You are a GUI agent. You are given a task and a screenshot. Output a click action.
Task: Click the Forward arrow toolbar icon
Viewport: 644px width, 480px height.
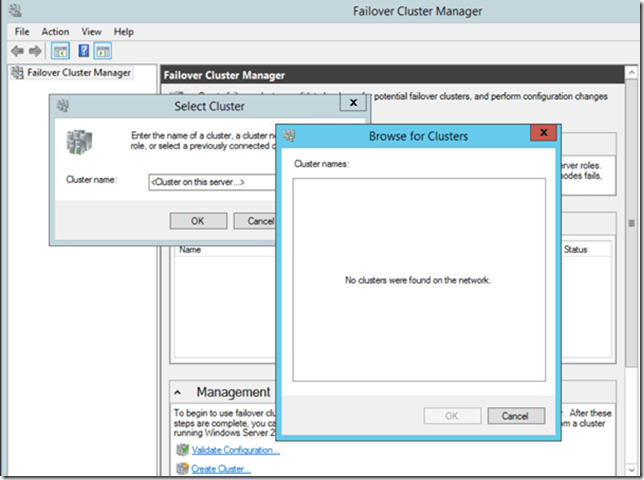pos(36,51)
